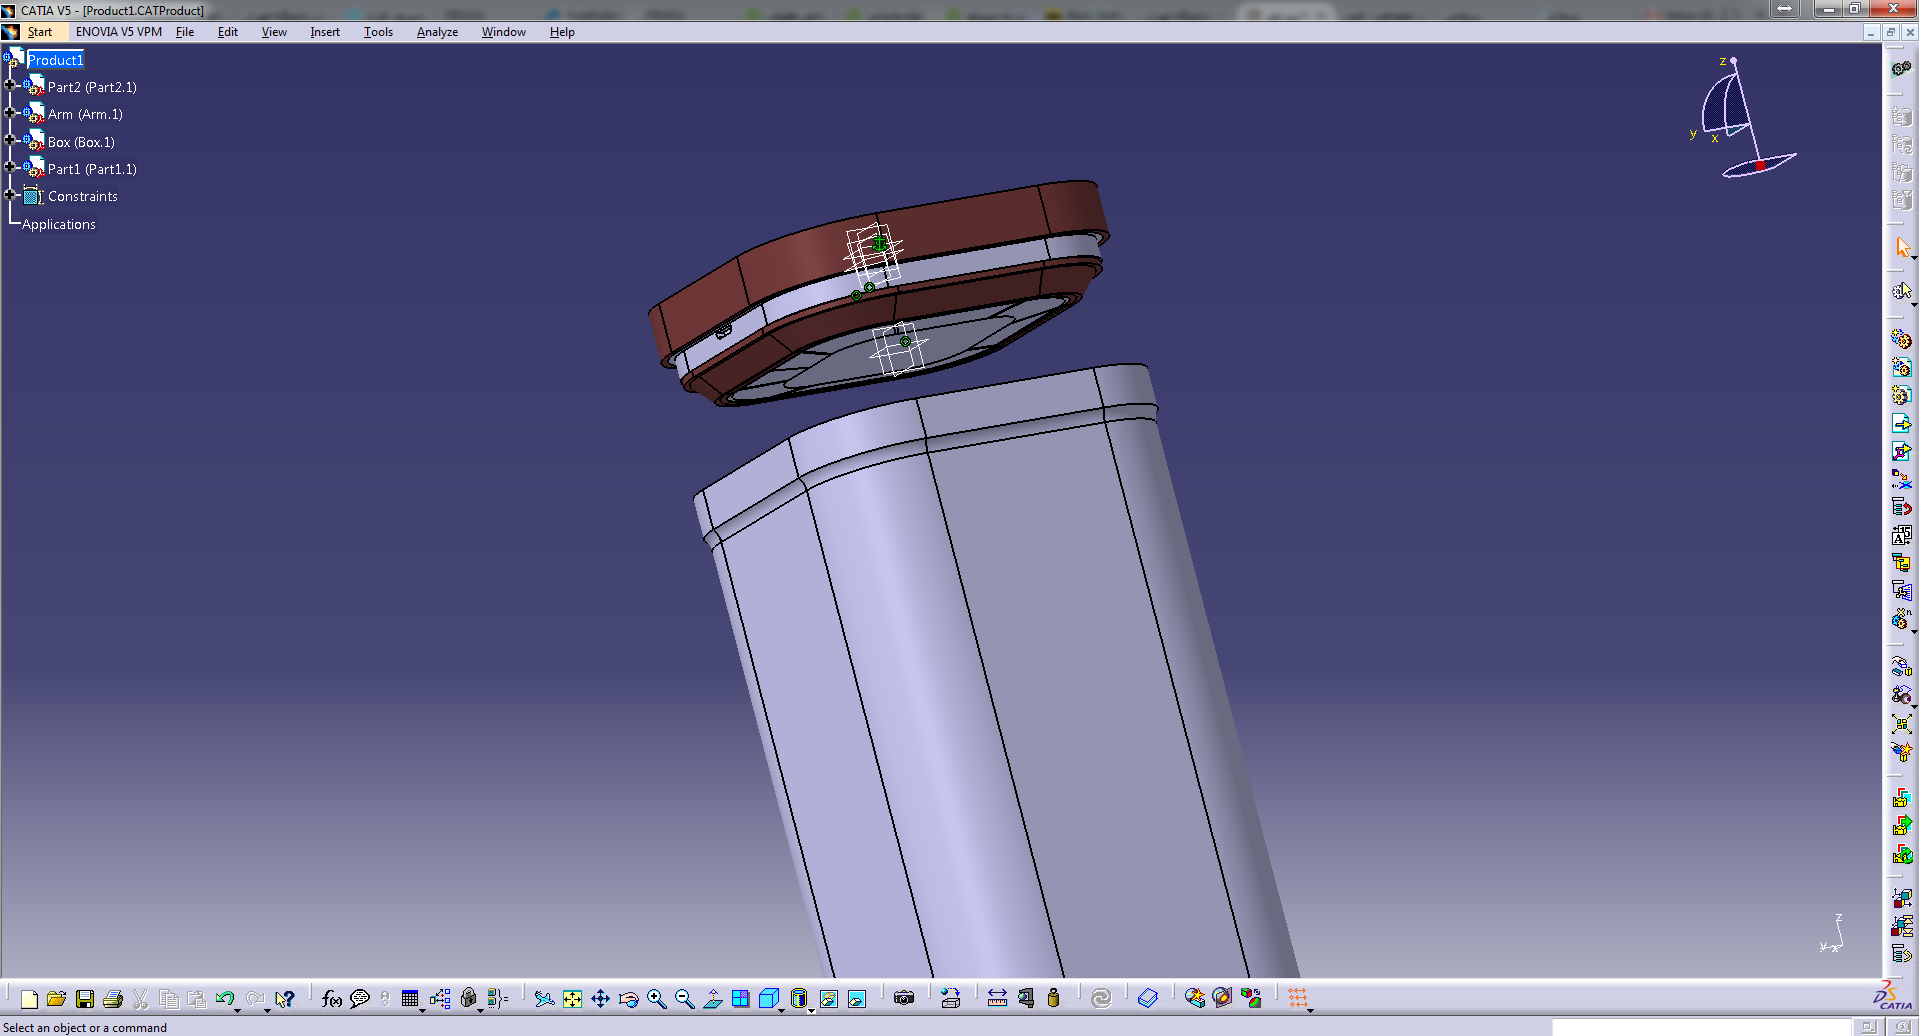Viewport: 1919px width, 1036px height.
Task: Select Product1 in the tree
Action: tap(55, 60)
